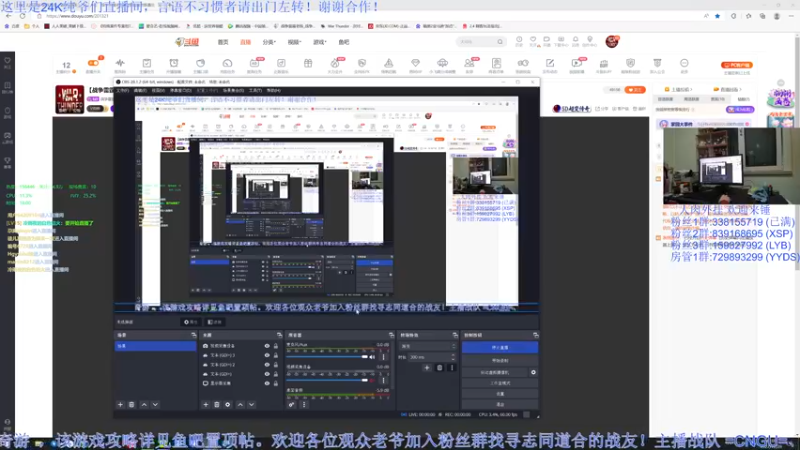800x450 pixels.
Task: Add a scene transition with plus icon
Action: click(427, 367)
